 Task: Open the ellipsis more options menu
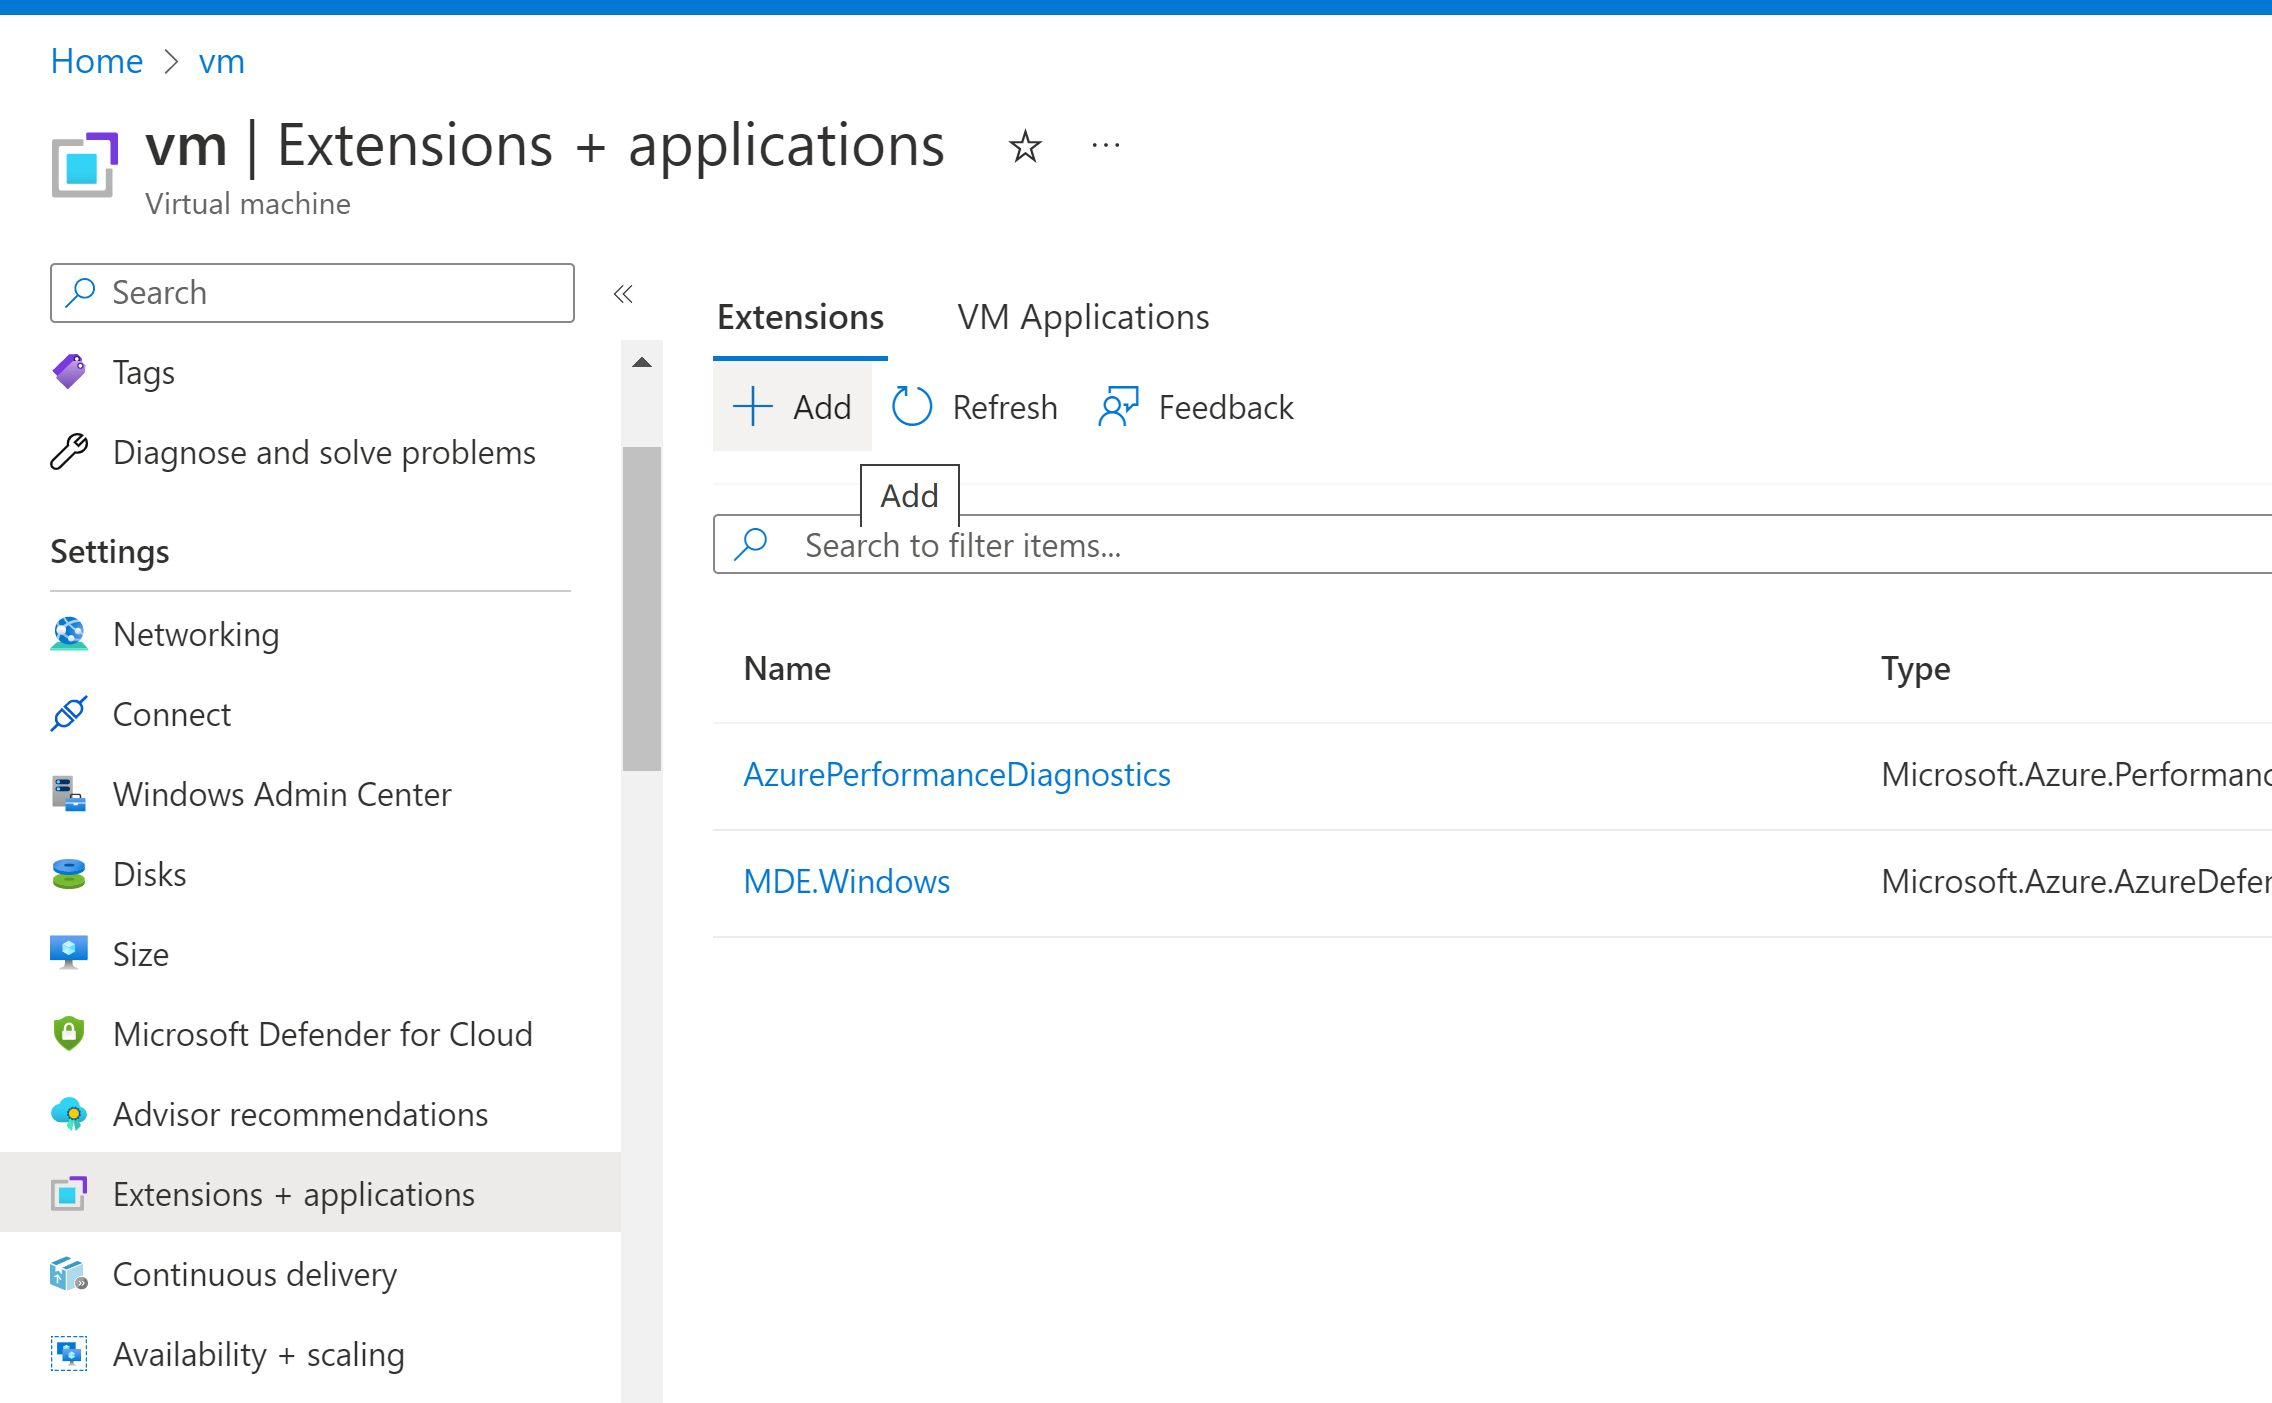coord(1105,146)
